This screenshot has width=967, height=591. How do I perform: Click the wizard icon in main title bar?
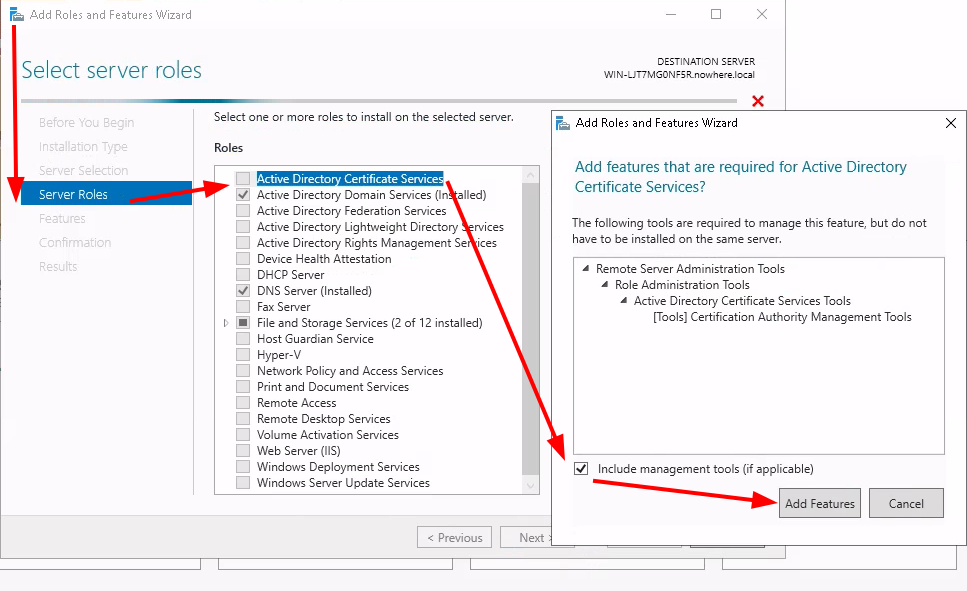pos(17,14)
